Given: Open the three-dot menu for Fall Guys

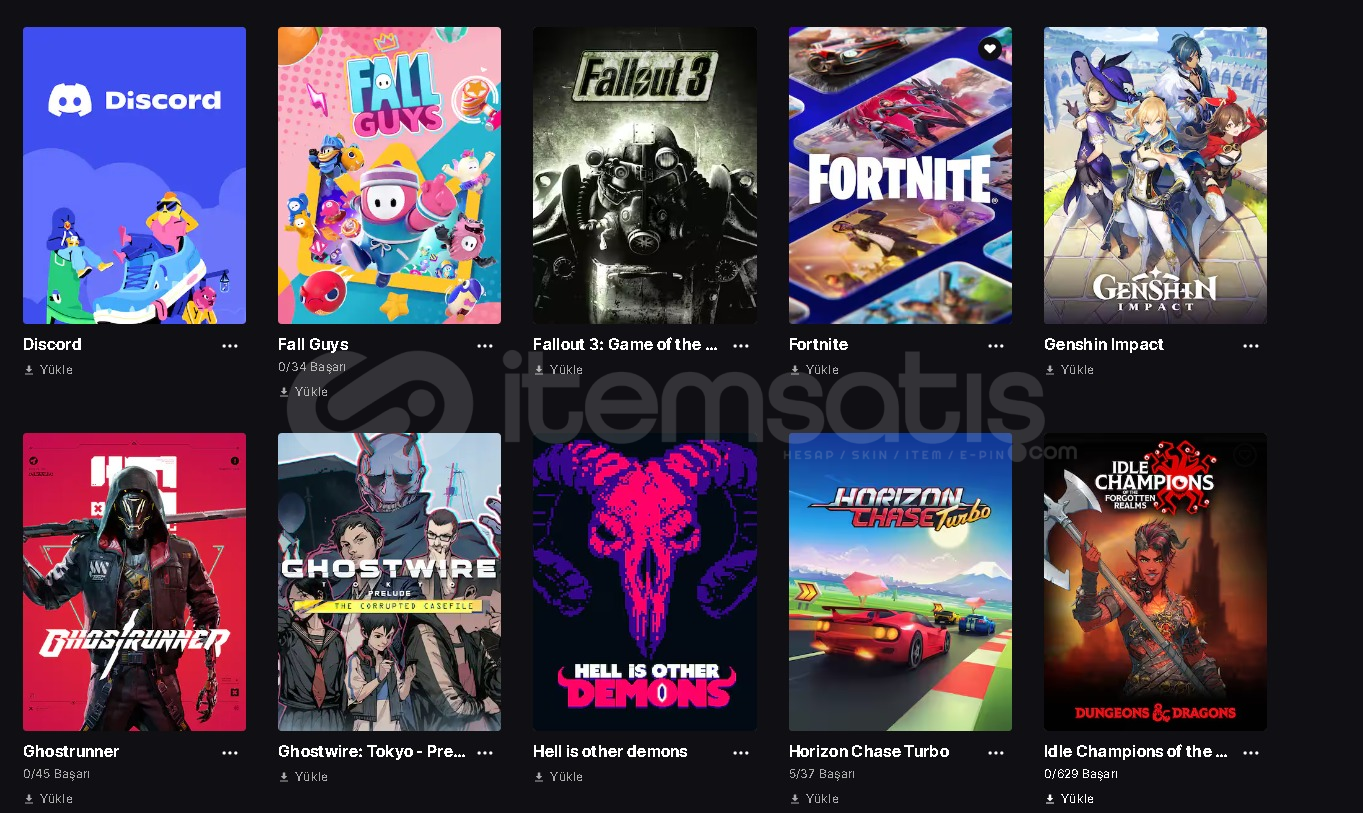Looking at the screenshot, I should pos(485,346).
